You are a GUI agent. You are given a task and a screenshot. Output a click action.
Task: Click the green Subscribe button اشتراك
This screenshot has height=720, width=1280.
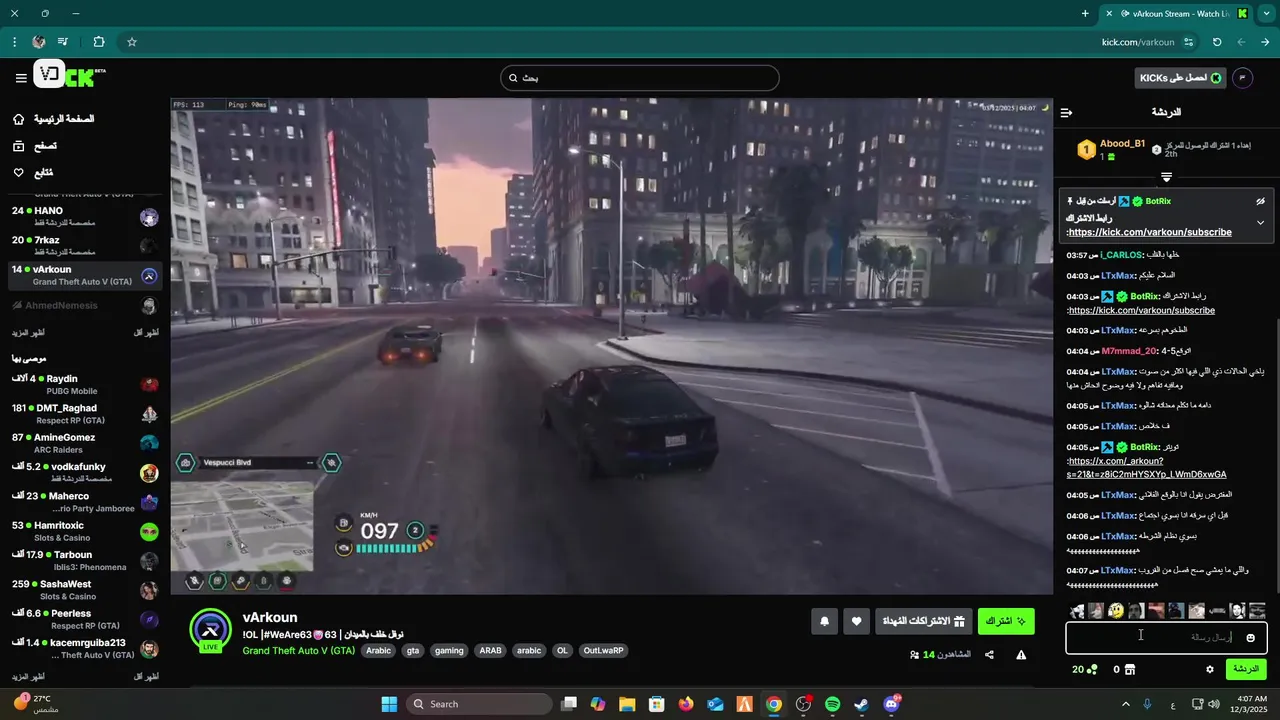click(1006, 621)
